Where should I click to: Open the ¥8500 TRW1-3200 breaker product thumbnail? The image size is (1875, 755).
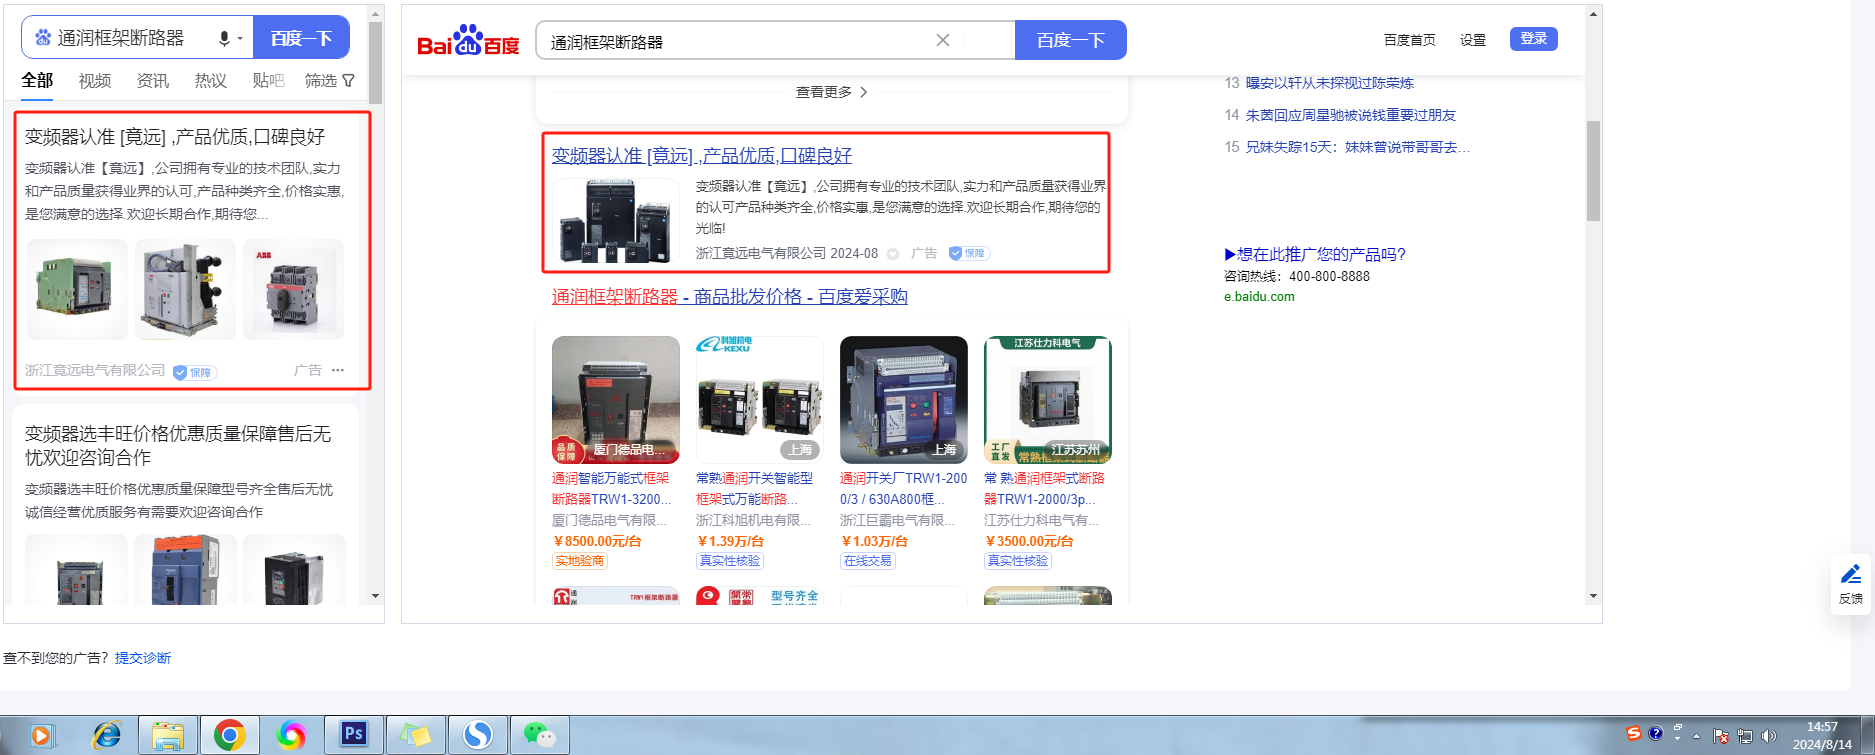615,399
